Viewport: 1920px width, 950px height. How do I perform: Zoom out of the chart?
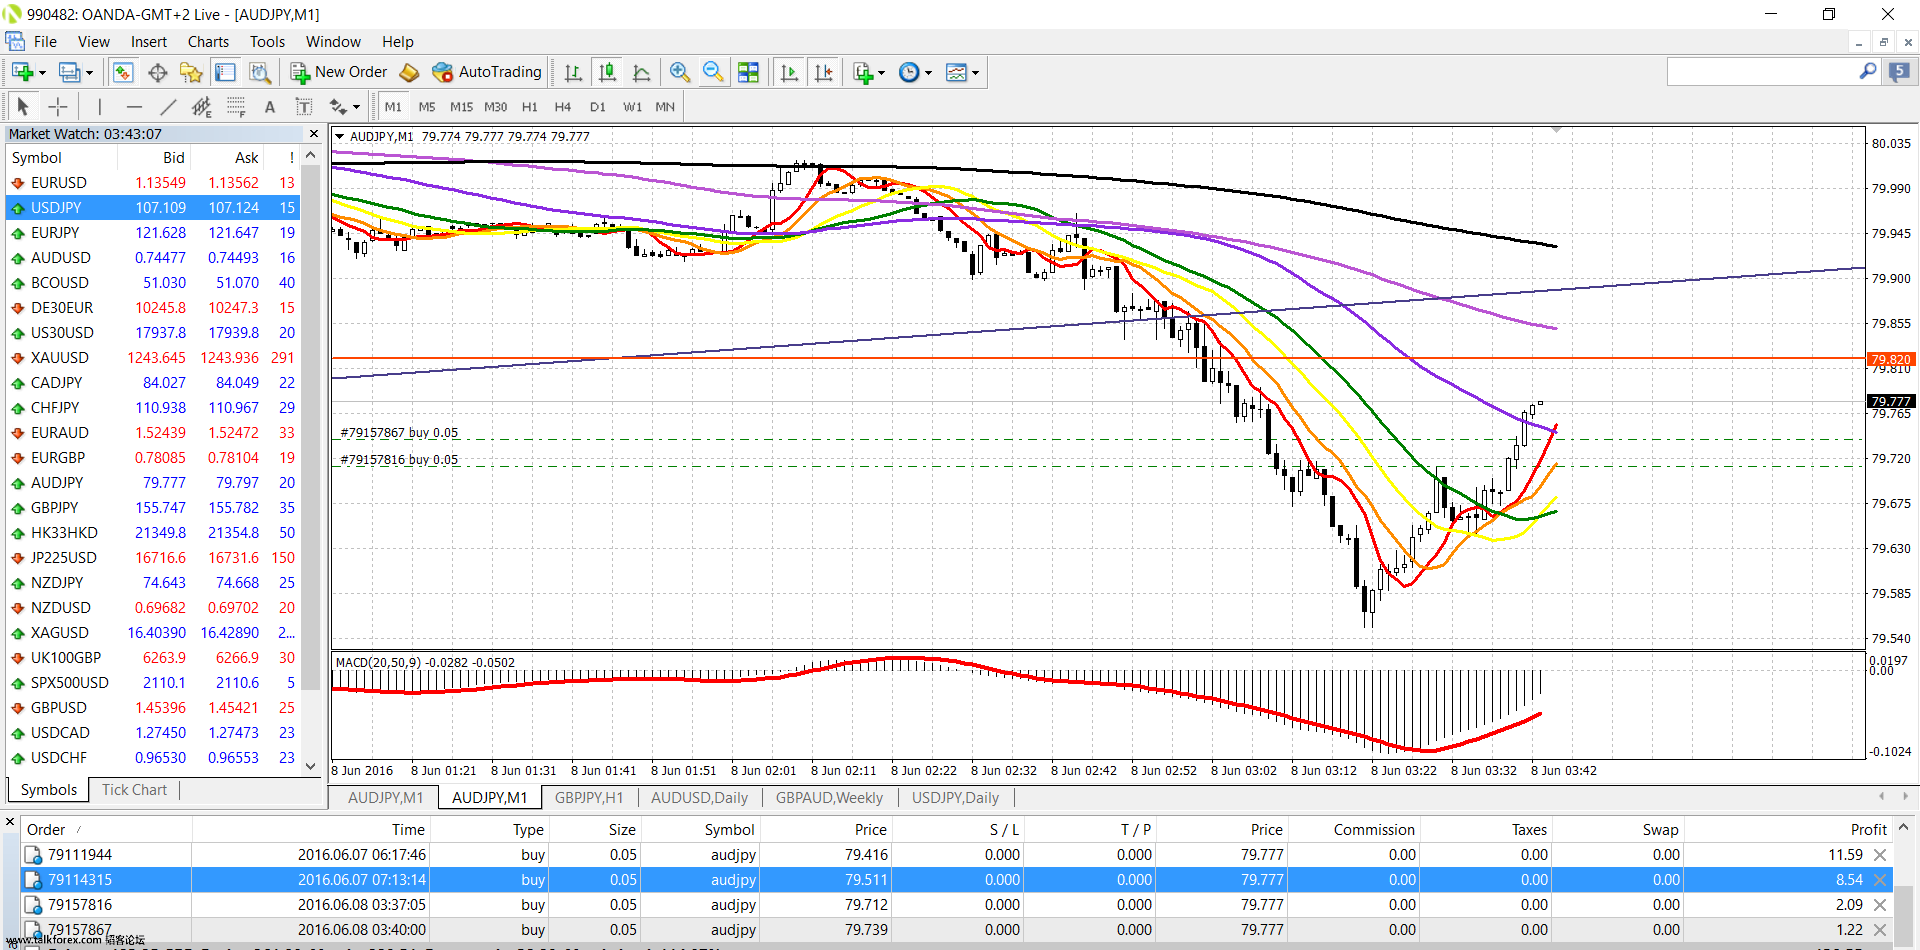[x=714, y=72]
